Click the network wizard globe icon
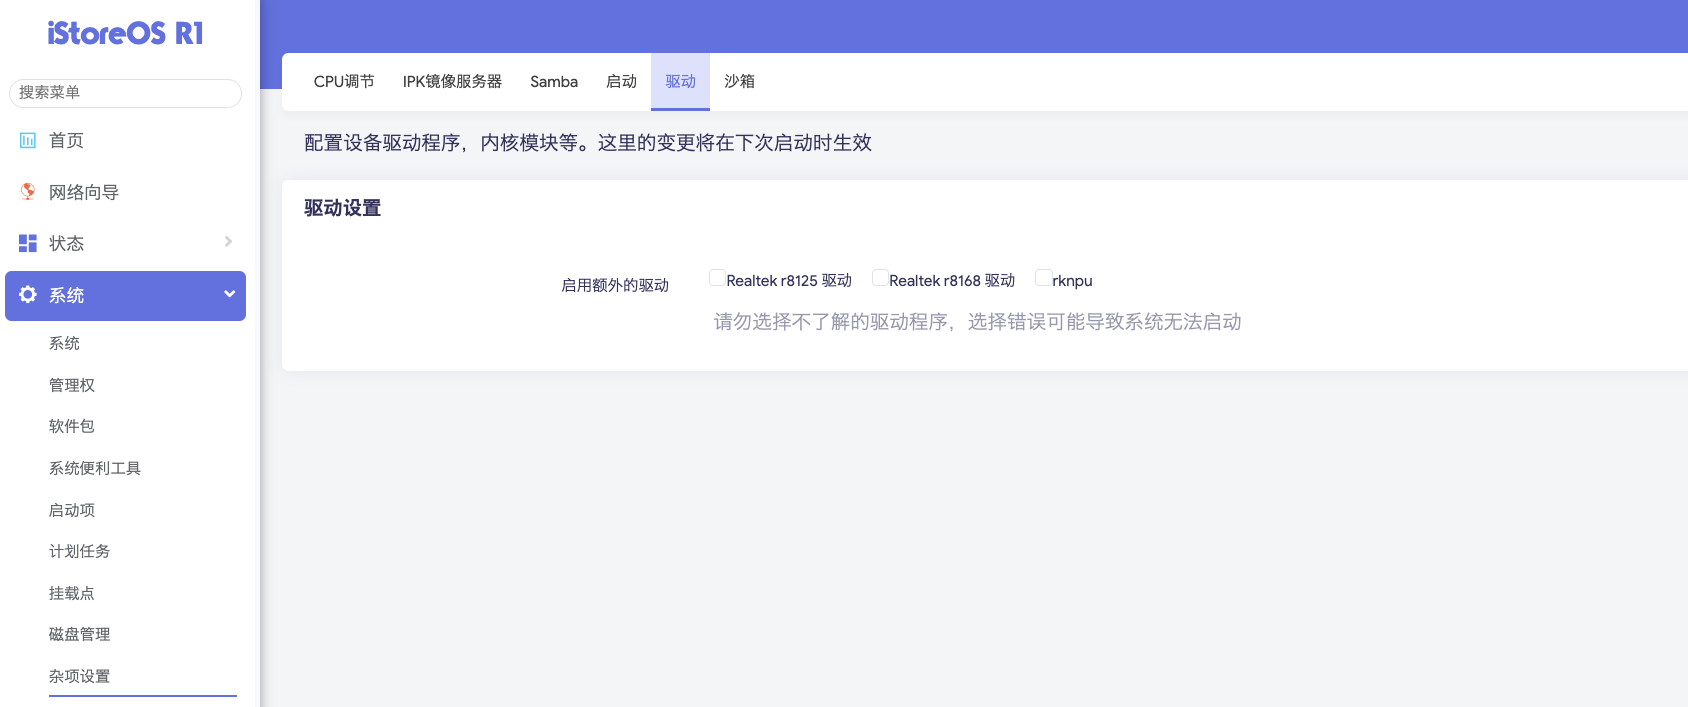1688x707 pixels. click(x=28, y=192)
